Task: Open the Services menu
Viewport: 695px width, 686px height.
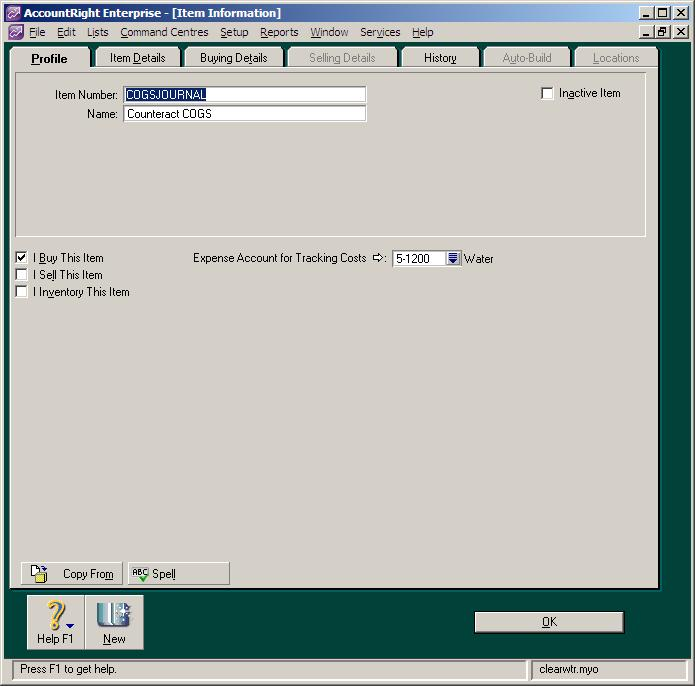Action: (x=380, y=32)
